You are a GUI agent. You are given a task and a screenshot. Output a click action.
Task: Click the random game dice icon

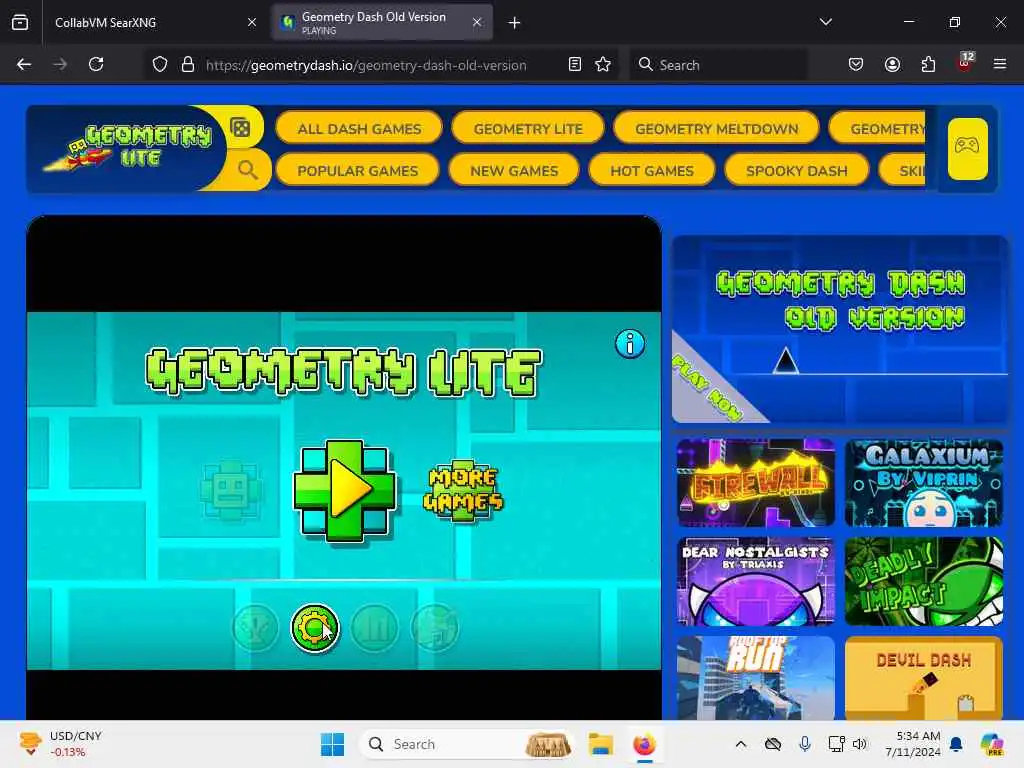(x=240, y=127)
